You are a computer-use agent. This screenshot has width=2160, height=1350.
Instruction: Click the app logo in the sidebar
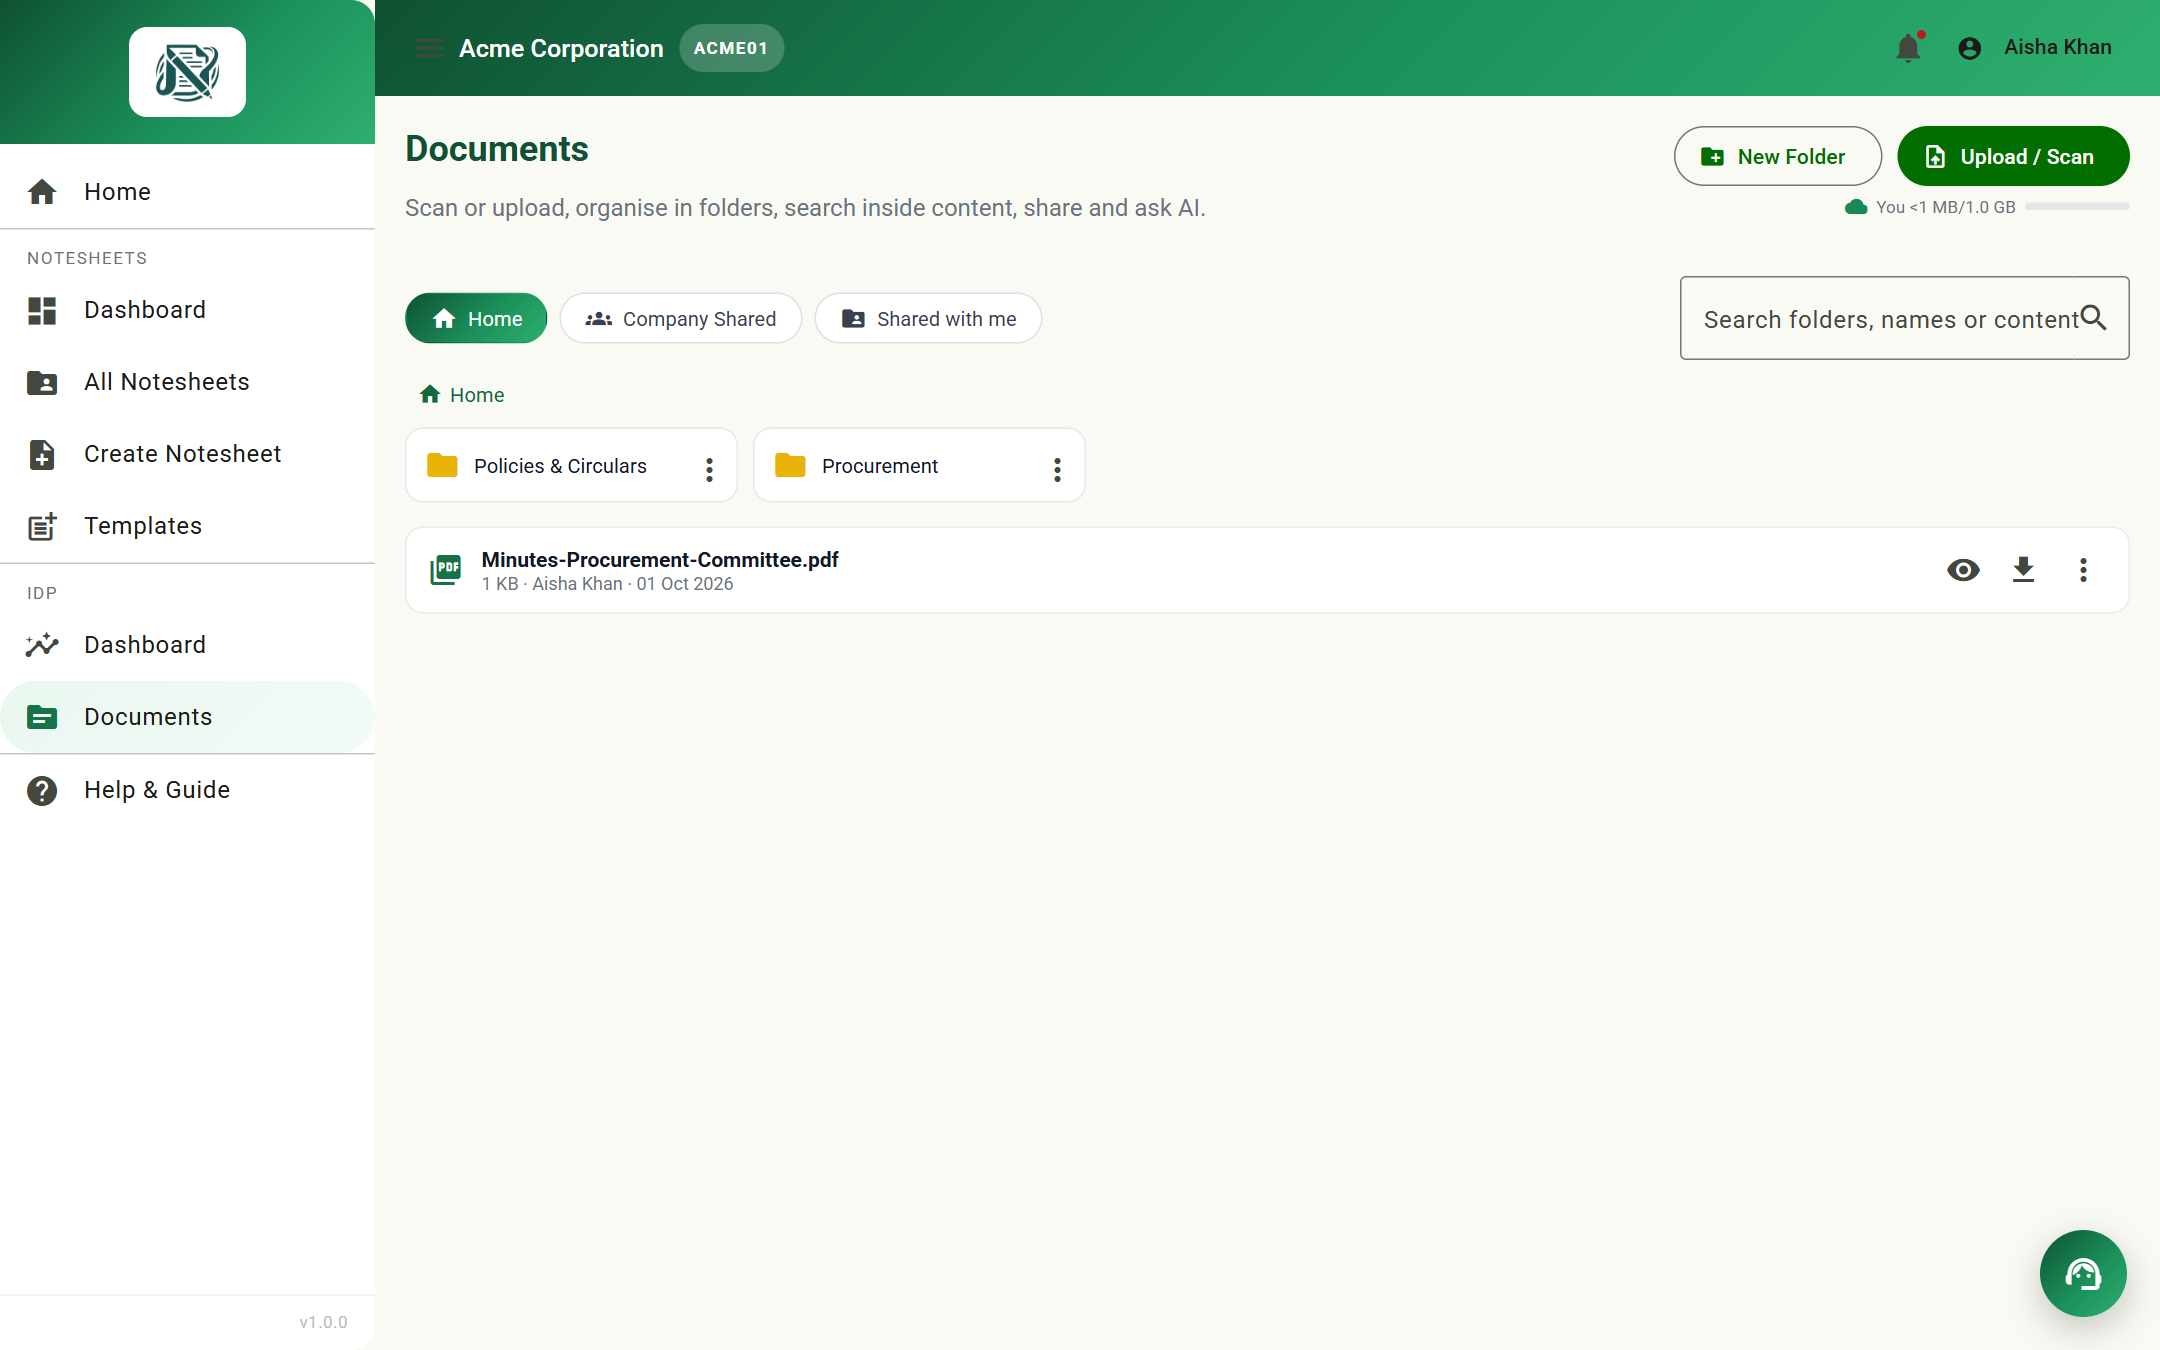(187, 72)
